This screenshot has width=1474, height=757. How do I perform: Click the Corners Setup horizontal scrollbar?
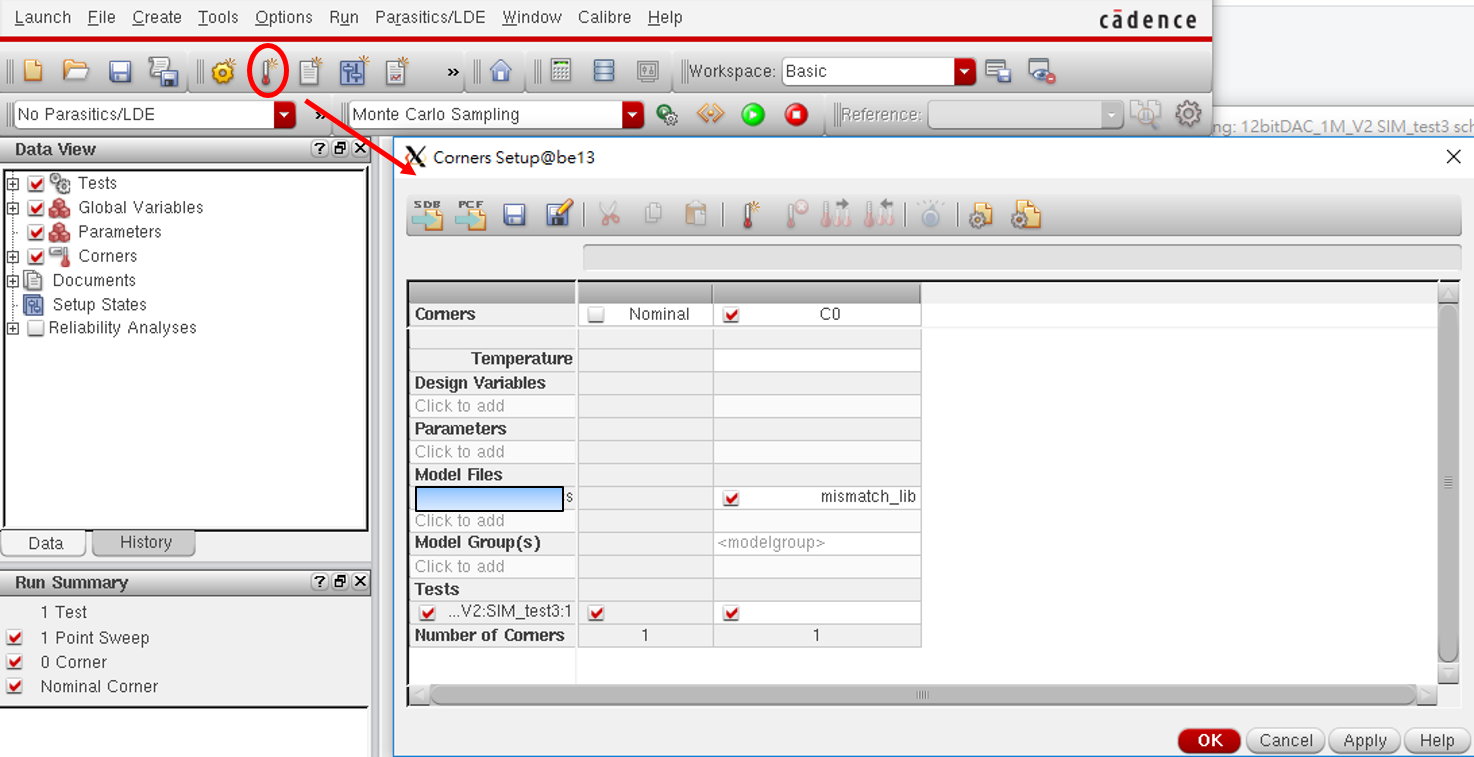[922, 695]
